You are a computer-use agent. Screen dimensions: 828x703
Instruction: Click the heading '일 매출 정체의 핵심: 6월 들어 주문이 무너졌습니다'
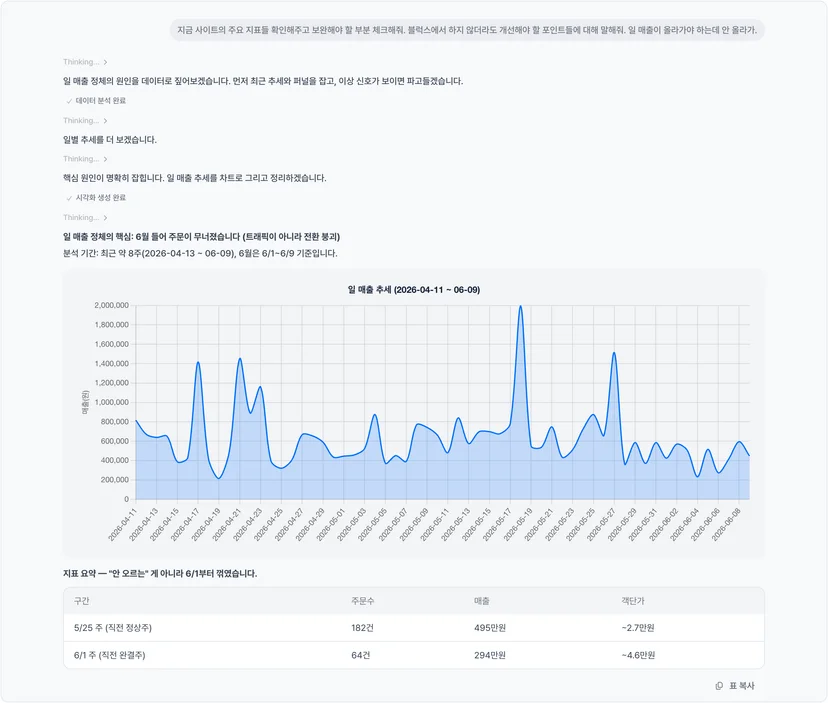(x=201, y=237)
